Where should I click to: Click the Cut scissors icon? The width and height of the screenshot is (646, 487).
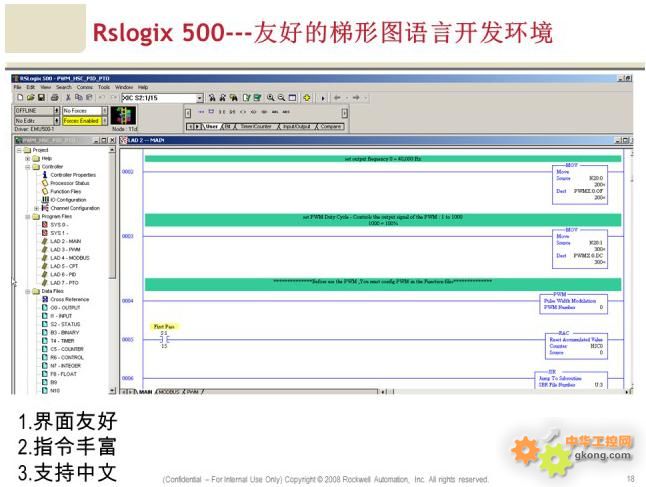point(68,98)
